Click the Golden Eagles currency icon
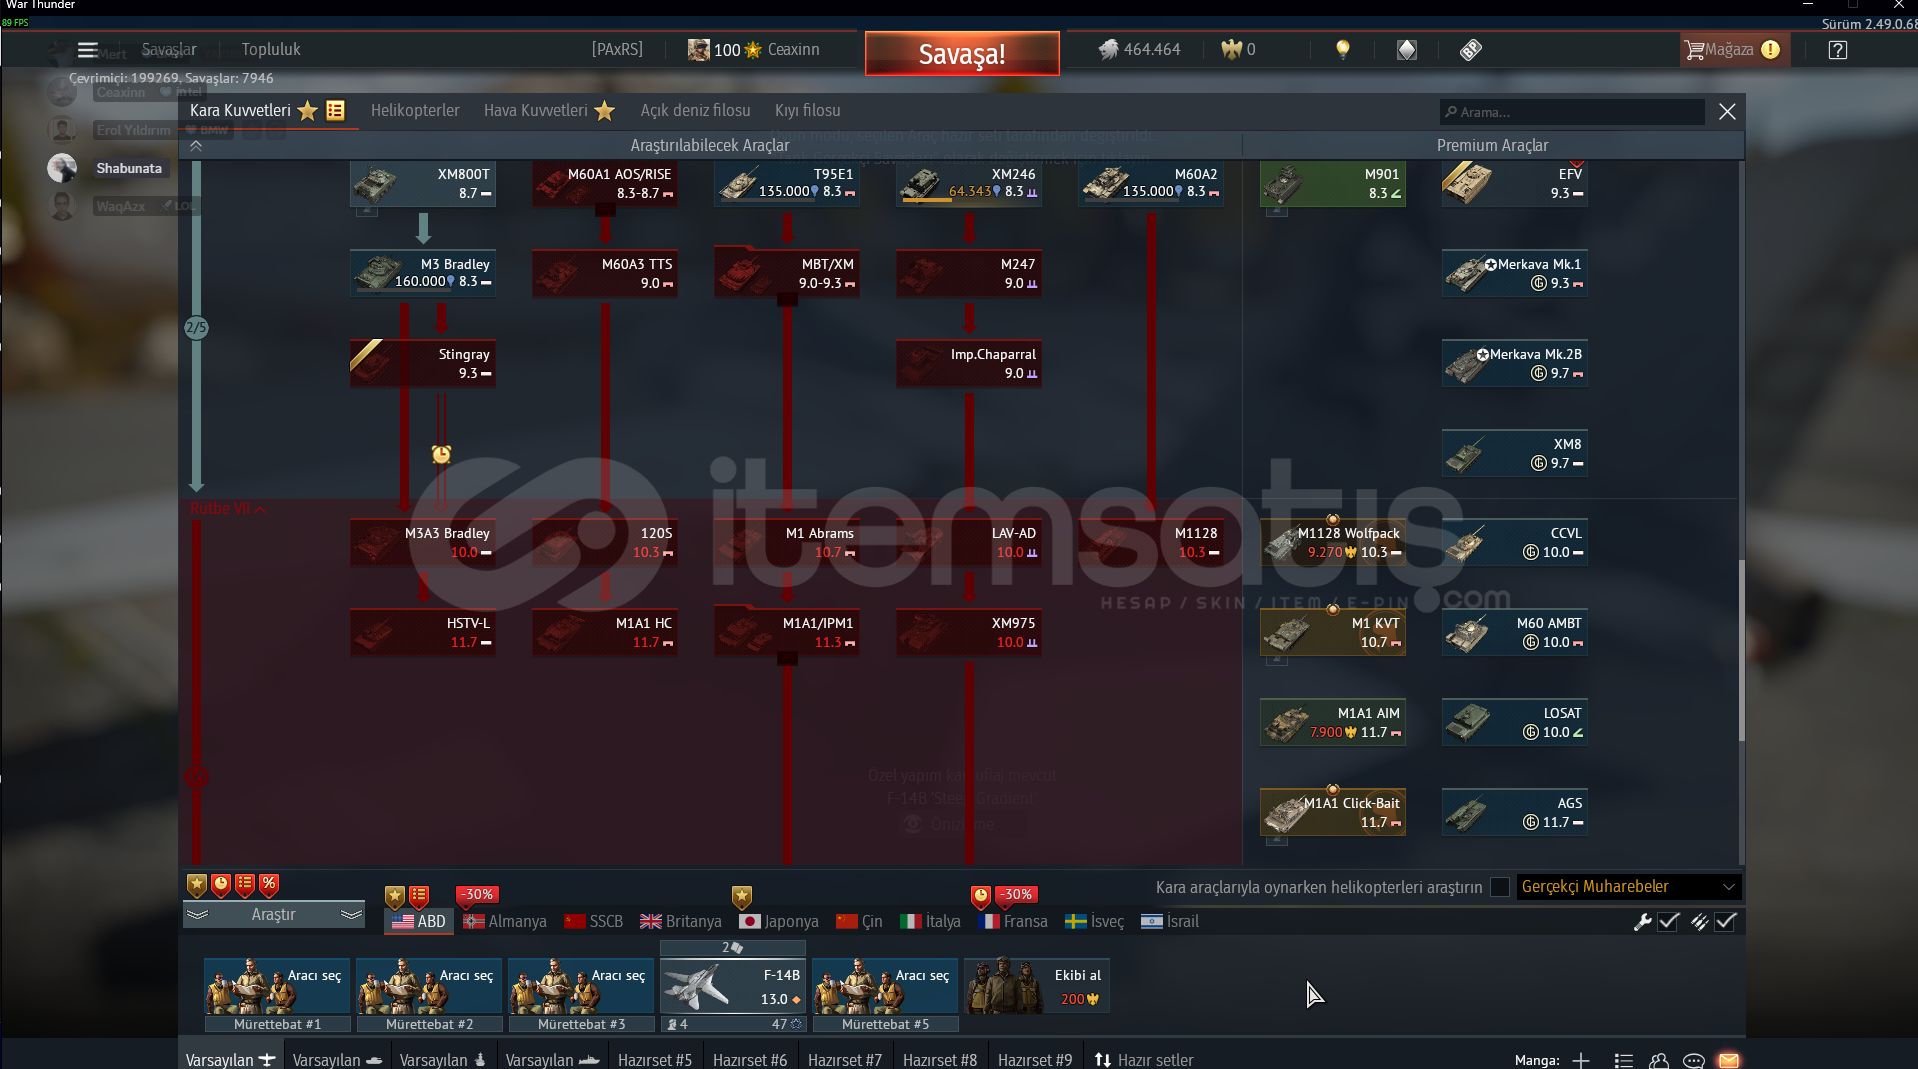Screen dimensions: 1918x1069 tap(1231, 49)
